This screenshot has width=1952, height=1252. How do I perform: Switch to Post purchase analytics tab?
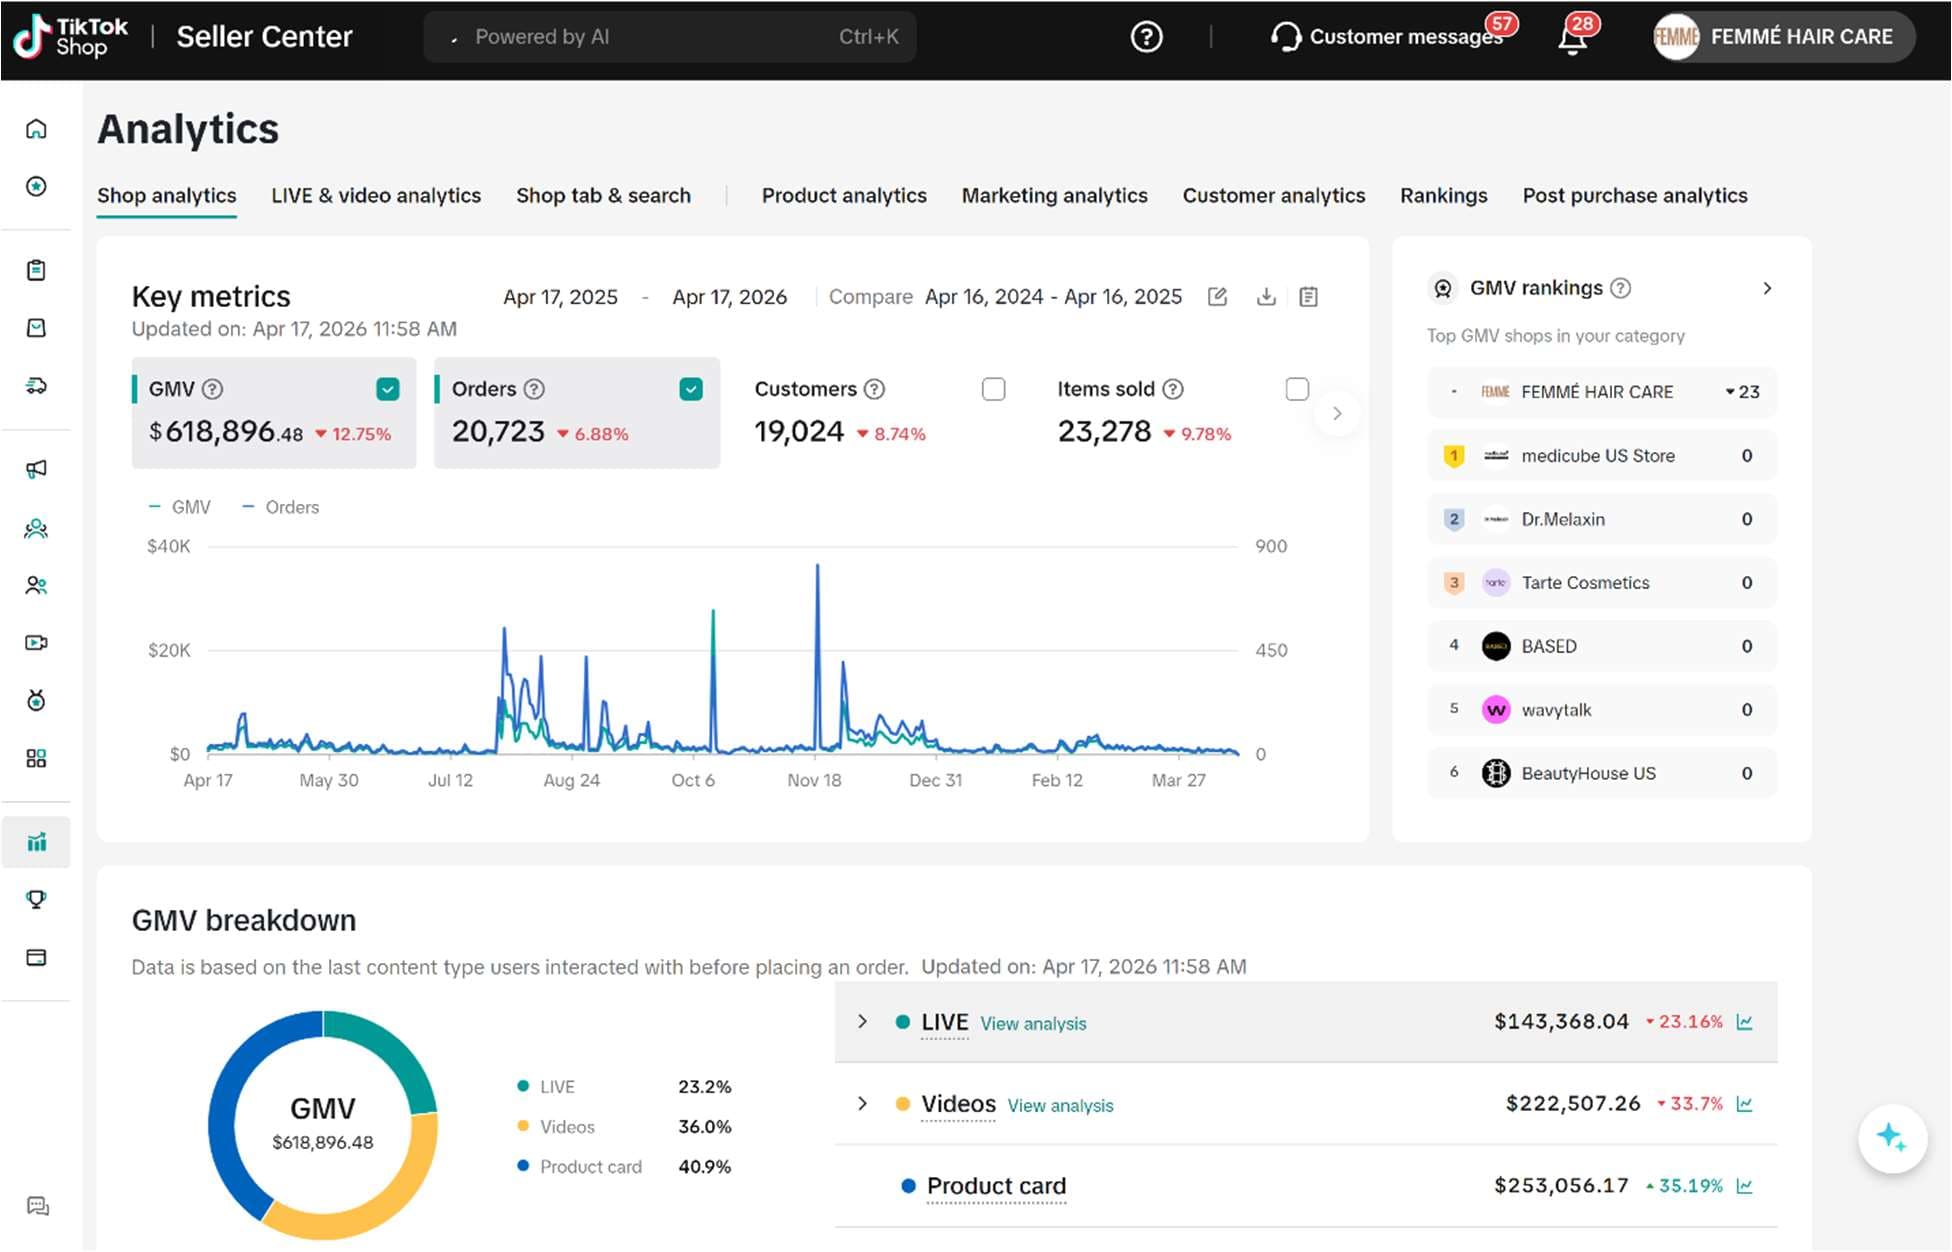pyautogui.click(x=1635, y=196)
